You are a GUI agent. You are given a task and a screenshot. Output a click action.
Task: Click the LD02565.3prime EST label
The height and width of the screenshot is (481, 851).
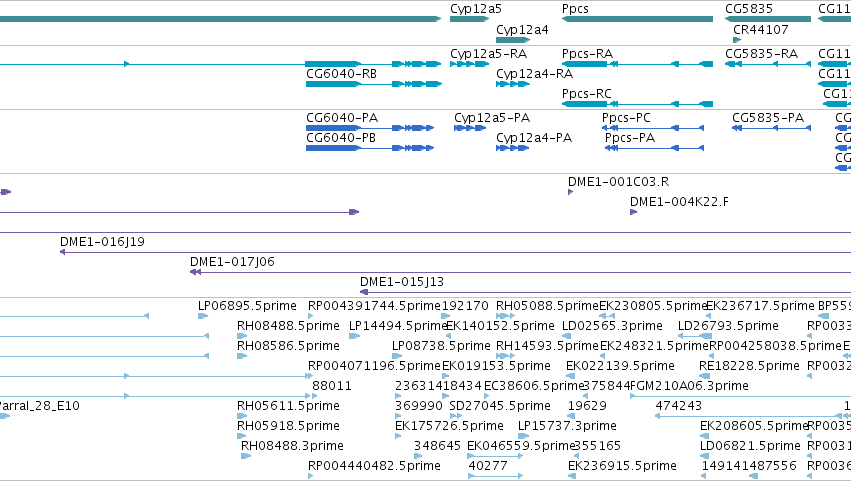pos(612,326)
